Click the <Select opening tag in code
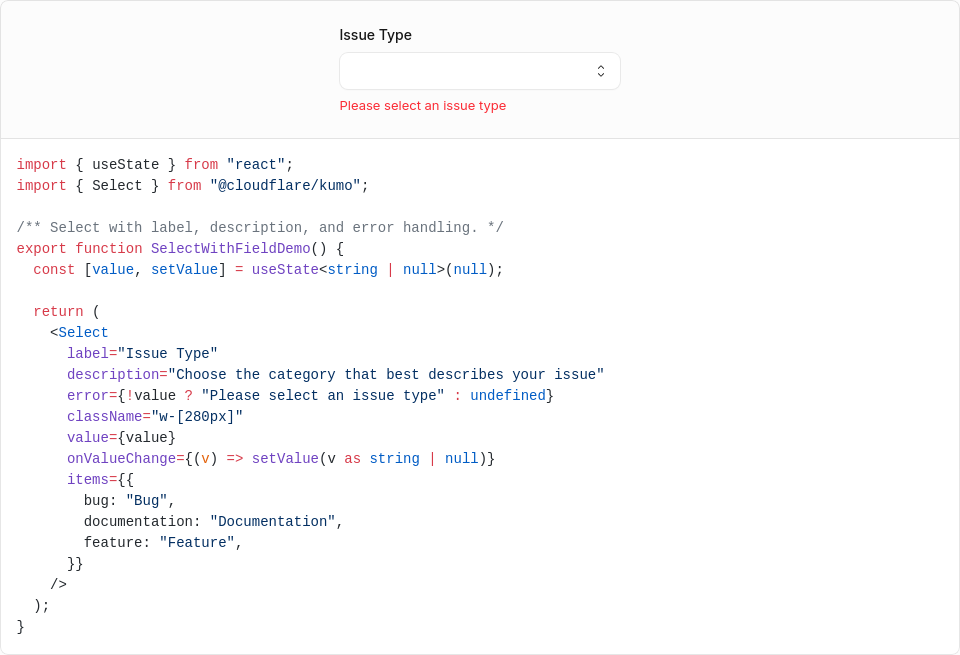 (x=79, y=332)
